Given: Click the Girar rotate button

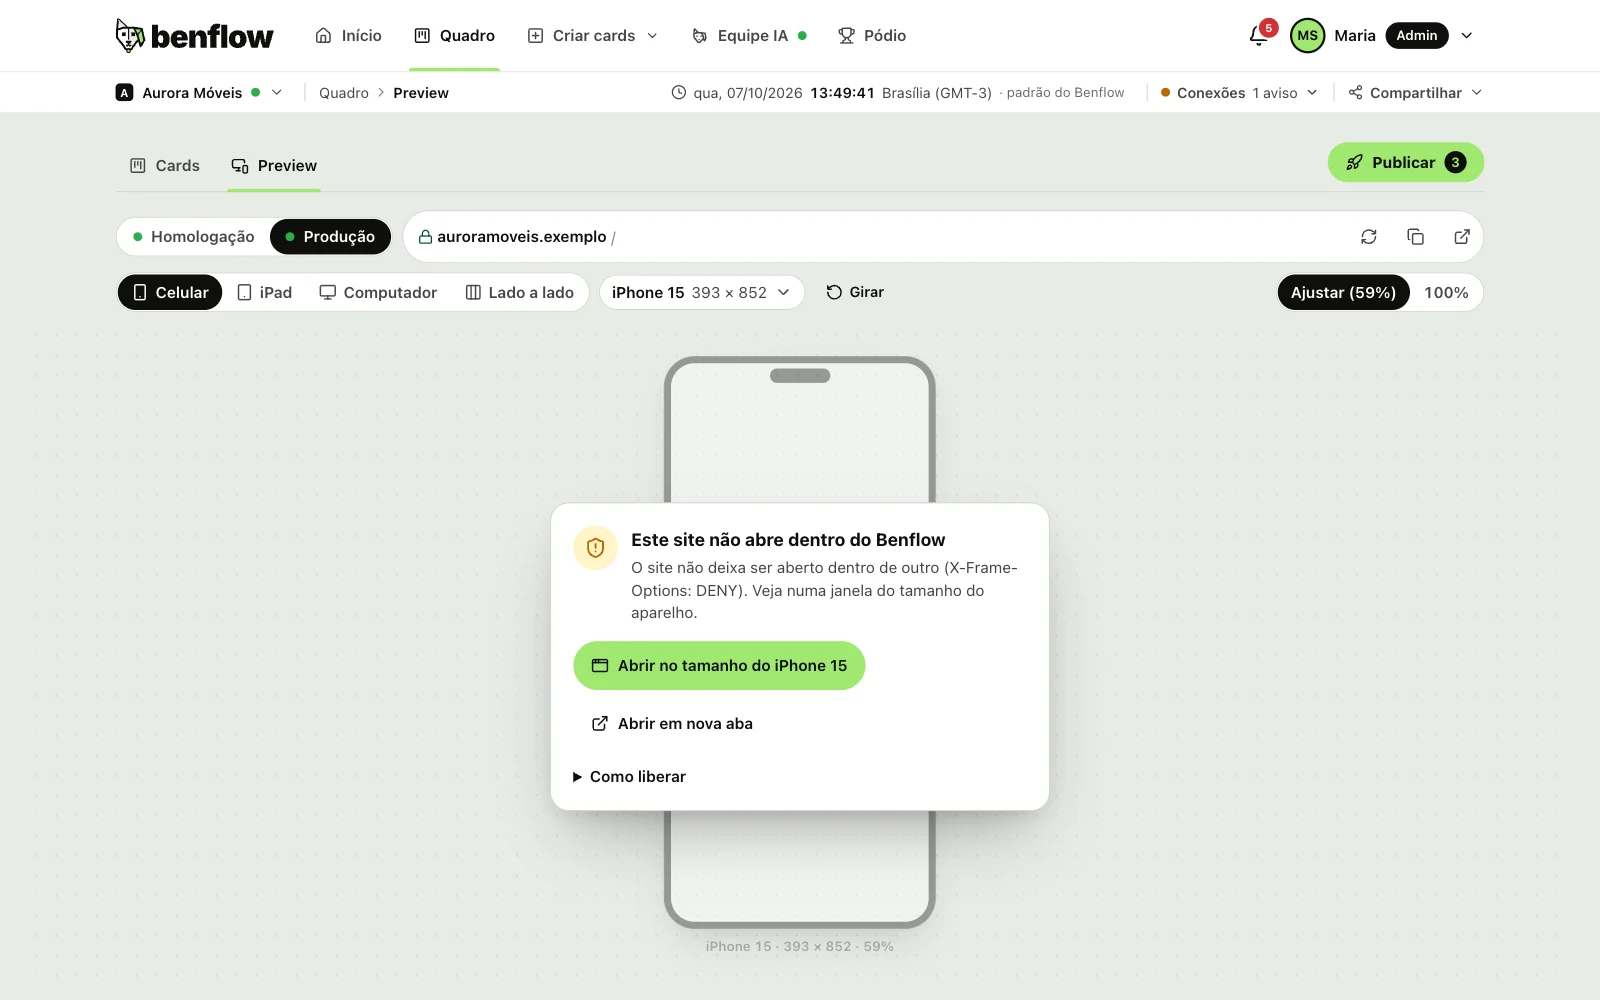Looking at the screenshot, I should [855, 292].
